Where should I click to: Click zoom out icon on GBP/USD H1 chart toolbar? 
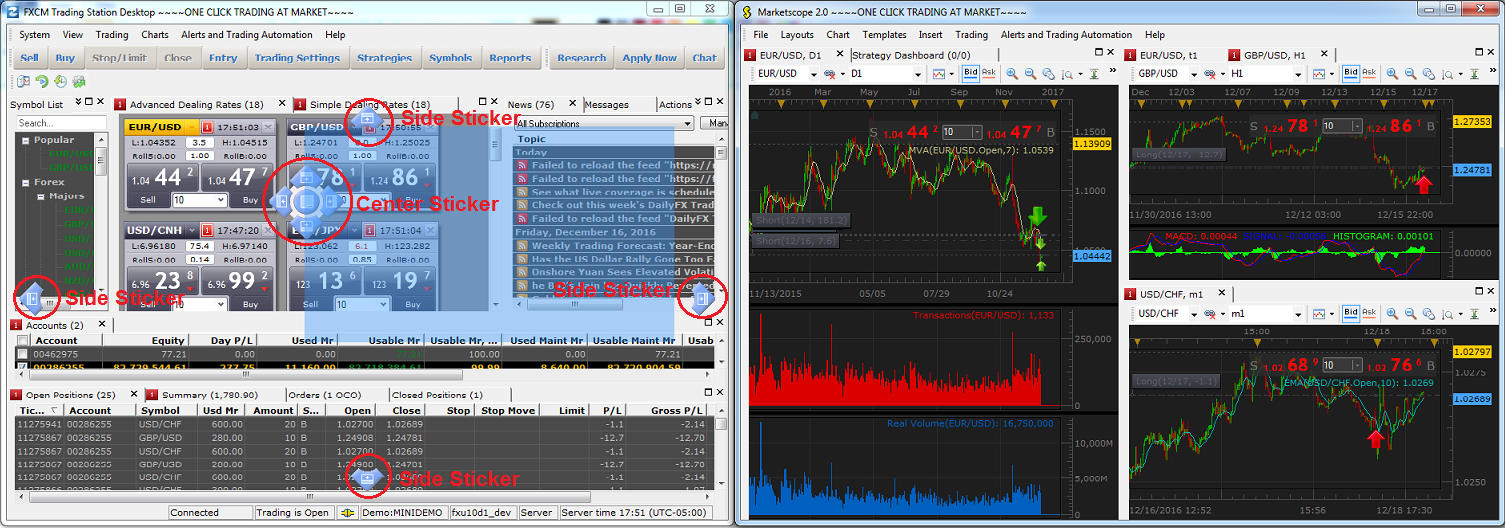point(1412,74)
